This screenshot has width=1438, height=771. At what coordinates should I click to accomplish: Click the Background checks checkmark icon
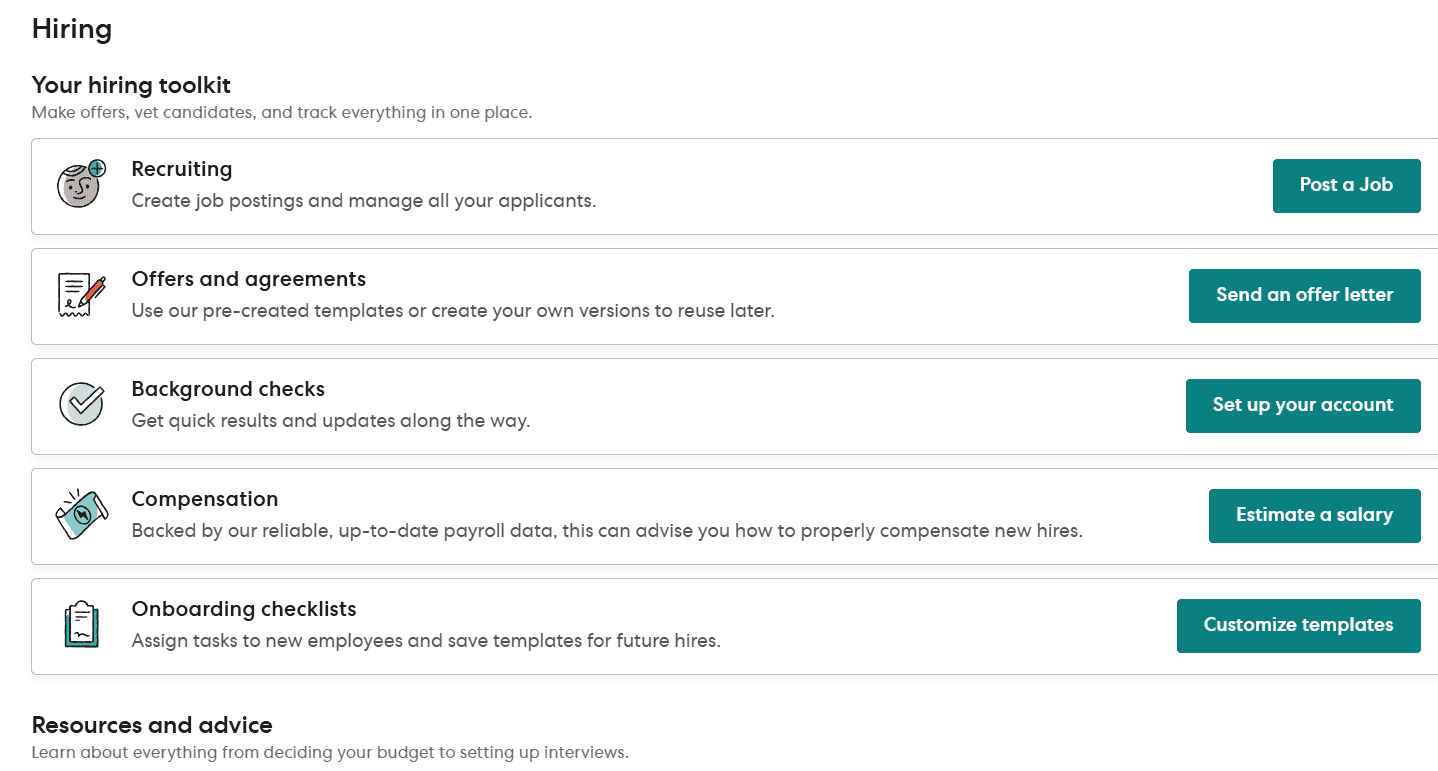coord(81,405)
